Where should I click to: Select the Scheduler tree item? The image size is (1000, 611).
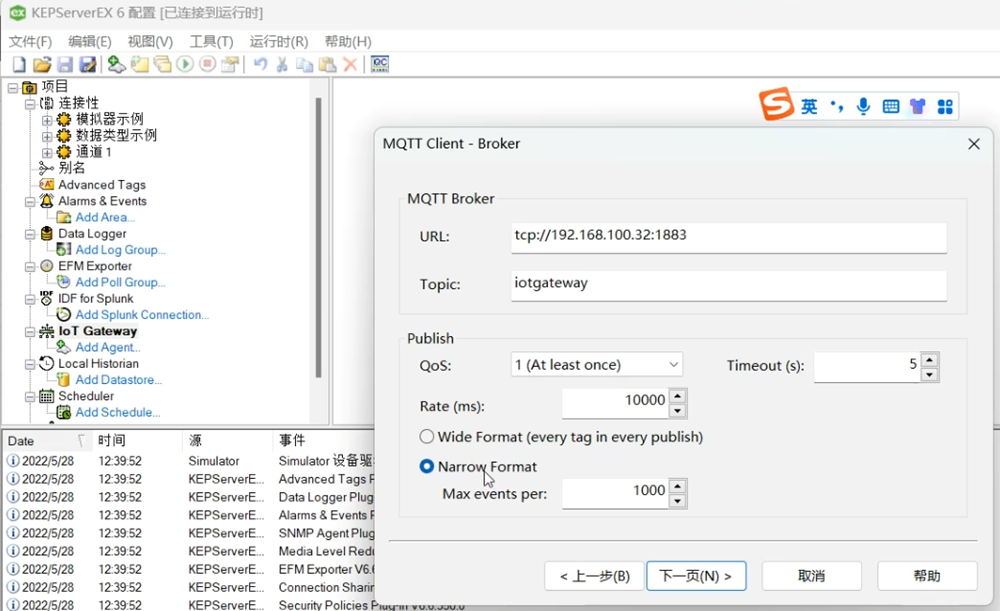[x=86, y=396]
